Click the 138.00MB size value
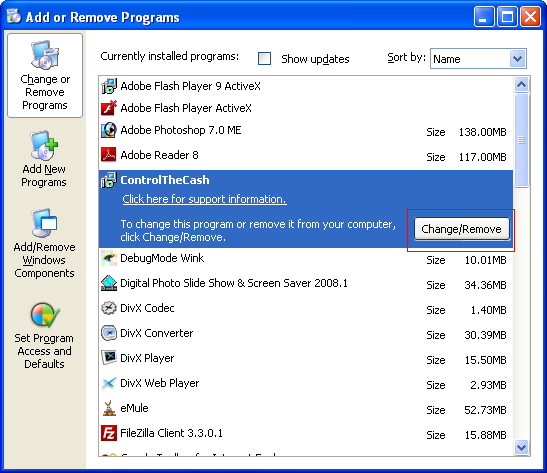Viewport: 547px width, 473px height. click(x=482, y=132)
